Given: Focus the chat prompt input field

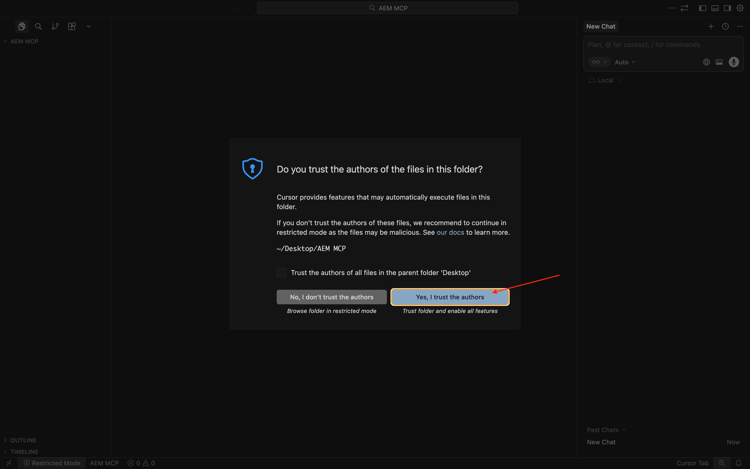Looking at the screenshot, I should pyautogui.click(x=663, y=44).
